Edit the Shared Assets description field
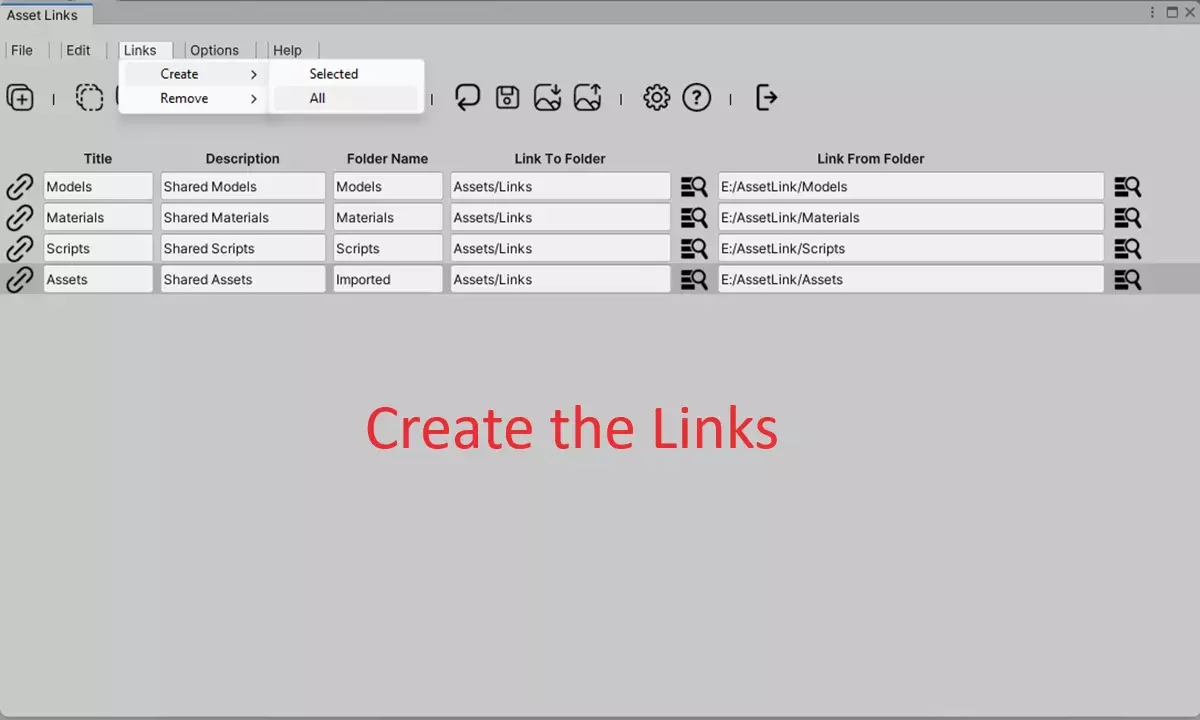The width and height of the screenshot is (1200, 720). pyautogui.click(x=243, y=280)
